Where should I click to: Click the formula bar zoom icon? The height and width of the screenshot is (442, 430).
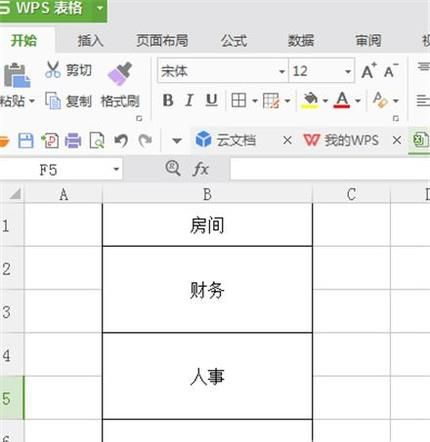[x=173, y=168]
